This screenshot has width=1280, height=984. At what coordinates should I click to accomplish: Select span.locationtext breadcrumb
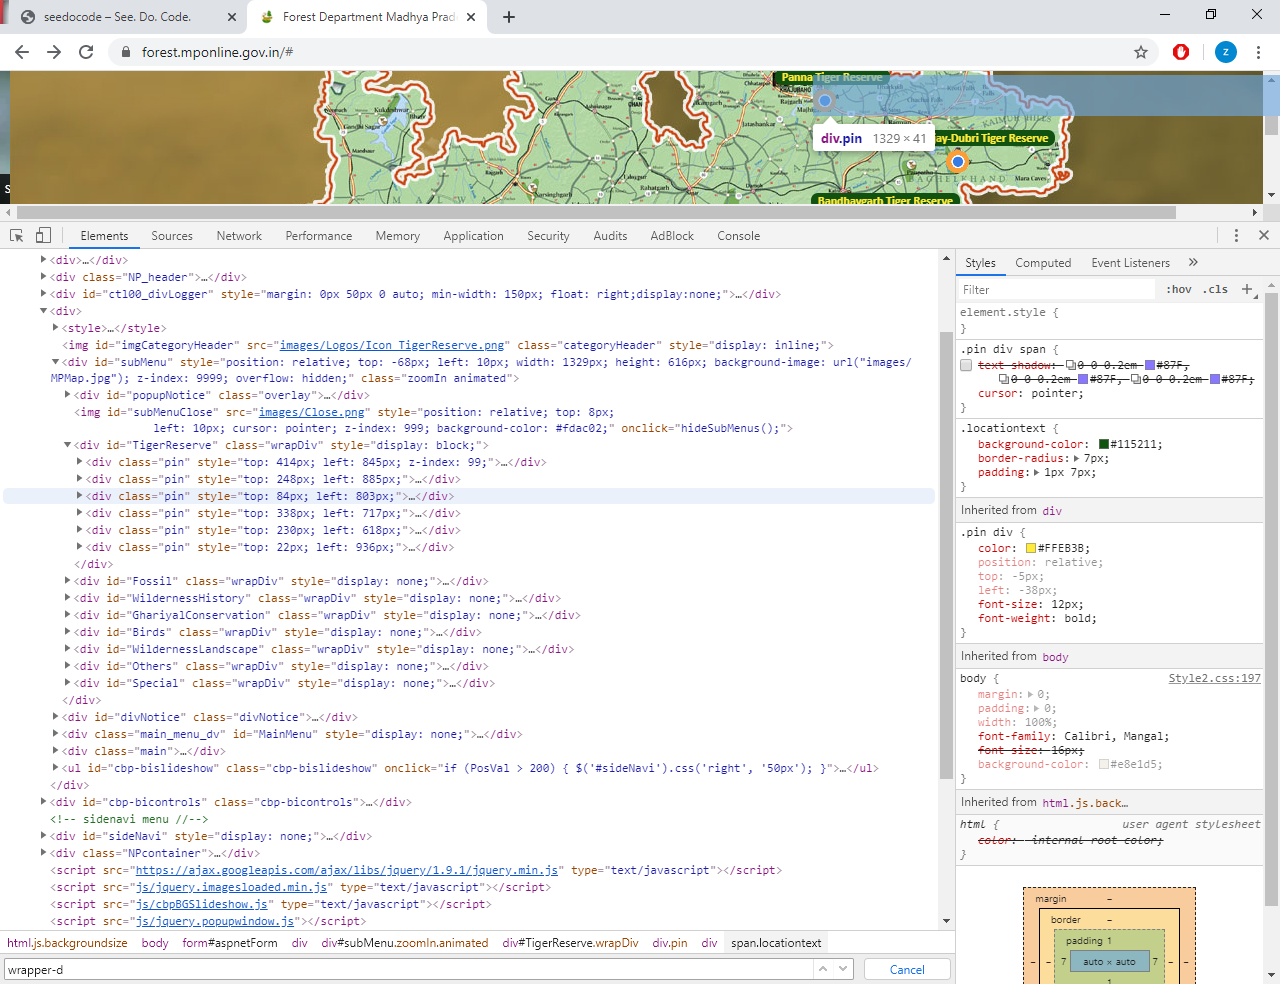(x=776, y=943)
